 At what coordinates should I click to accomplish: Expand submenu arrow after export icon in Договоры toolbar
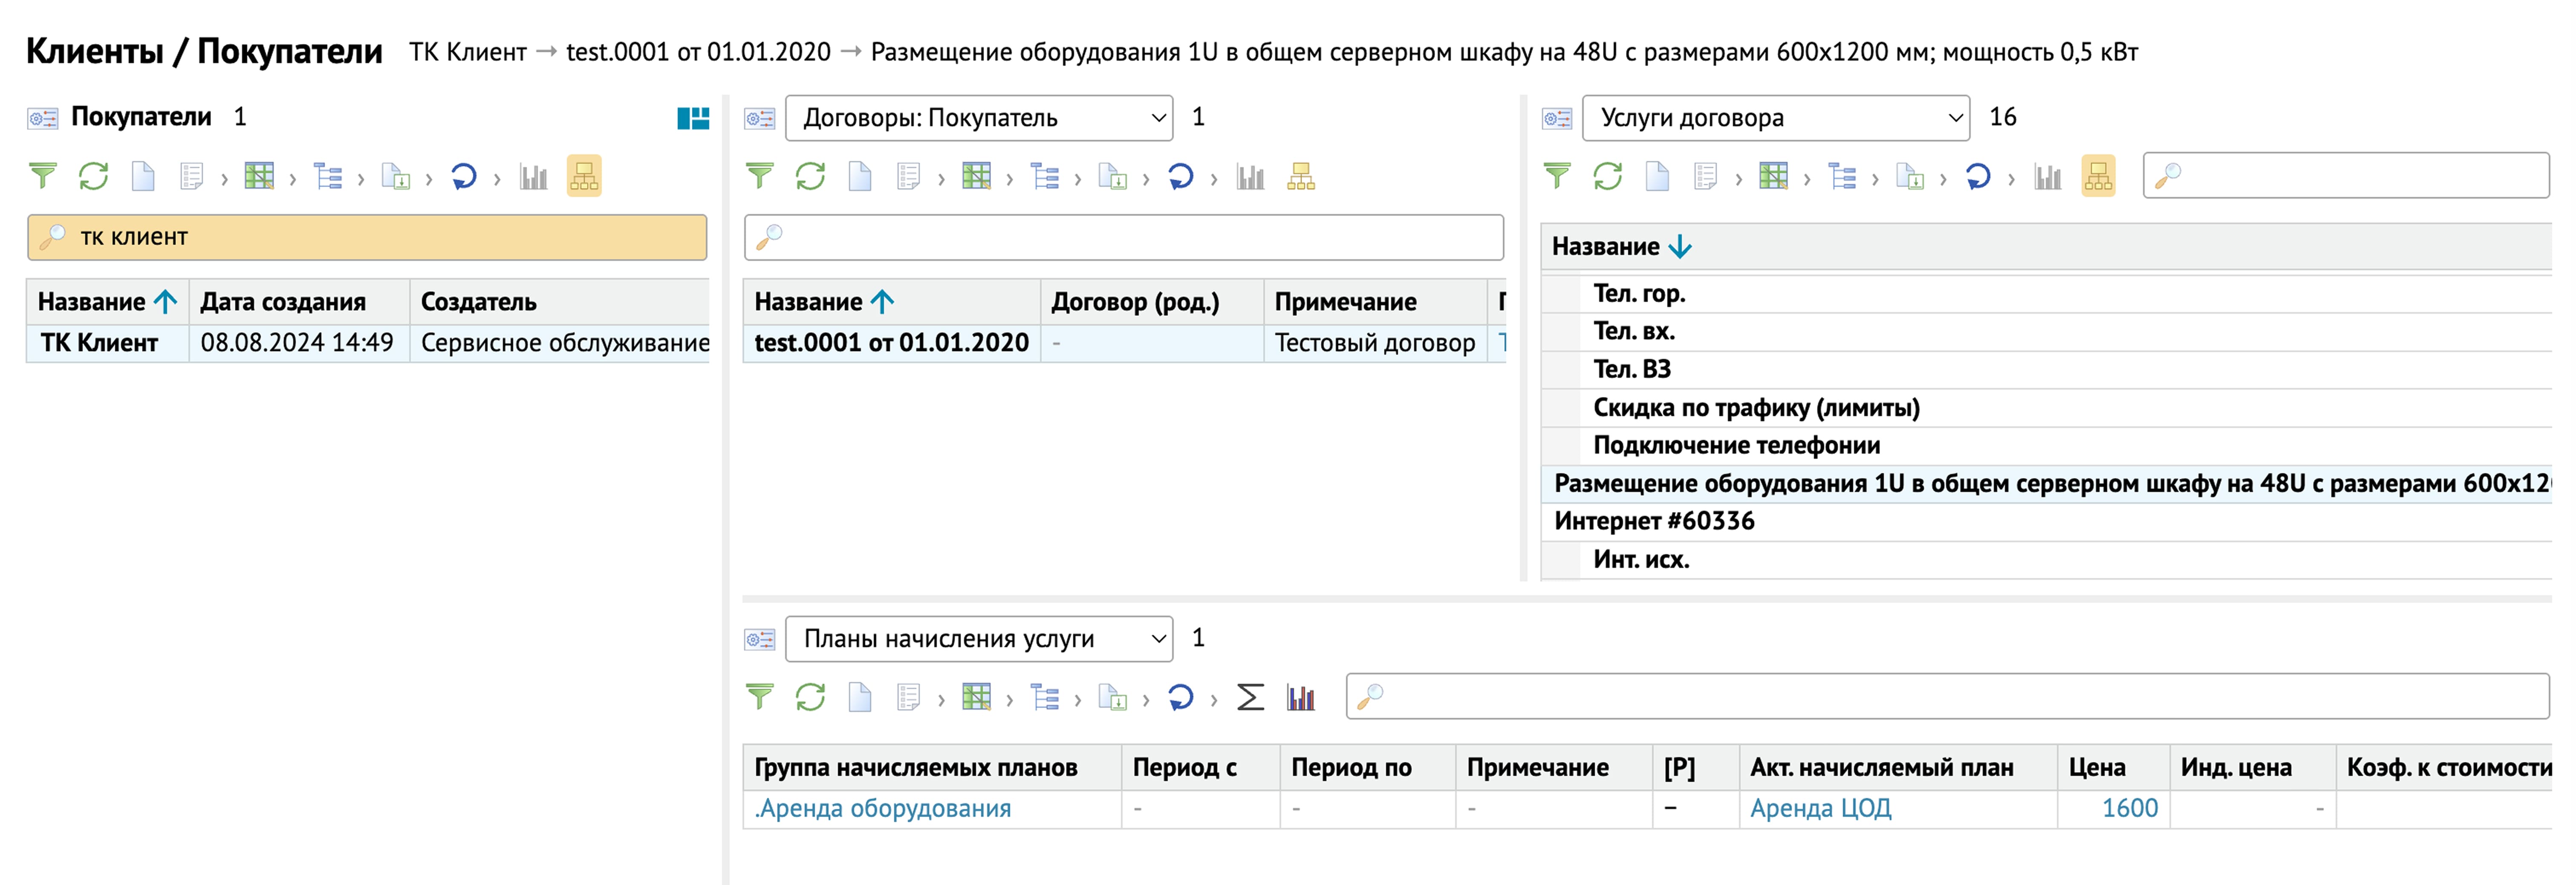coord(1146,180)
